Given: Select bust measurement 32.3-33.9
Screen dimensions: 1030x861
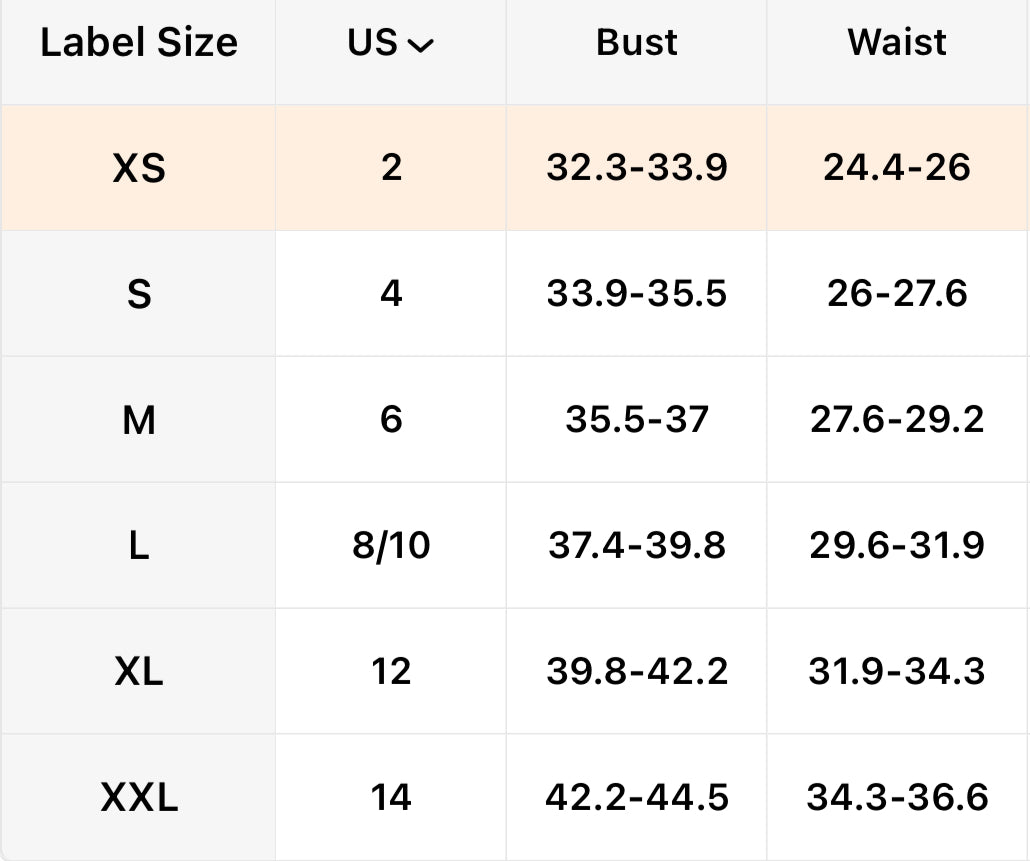Looking at the screenshot, I should (x=636, y=168).
